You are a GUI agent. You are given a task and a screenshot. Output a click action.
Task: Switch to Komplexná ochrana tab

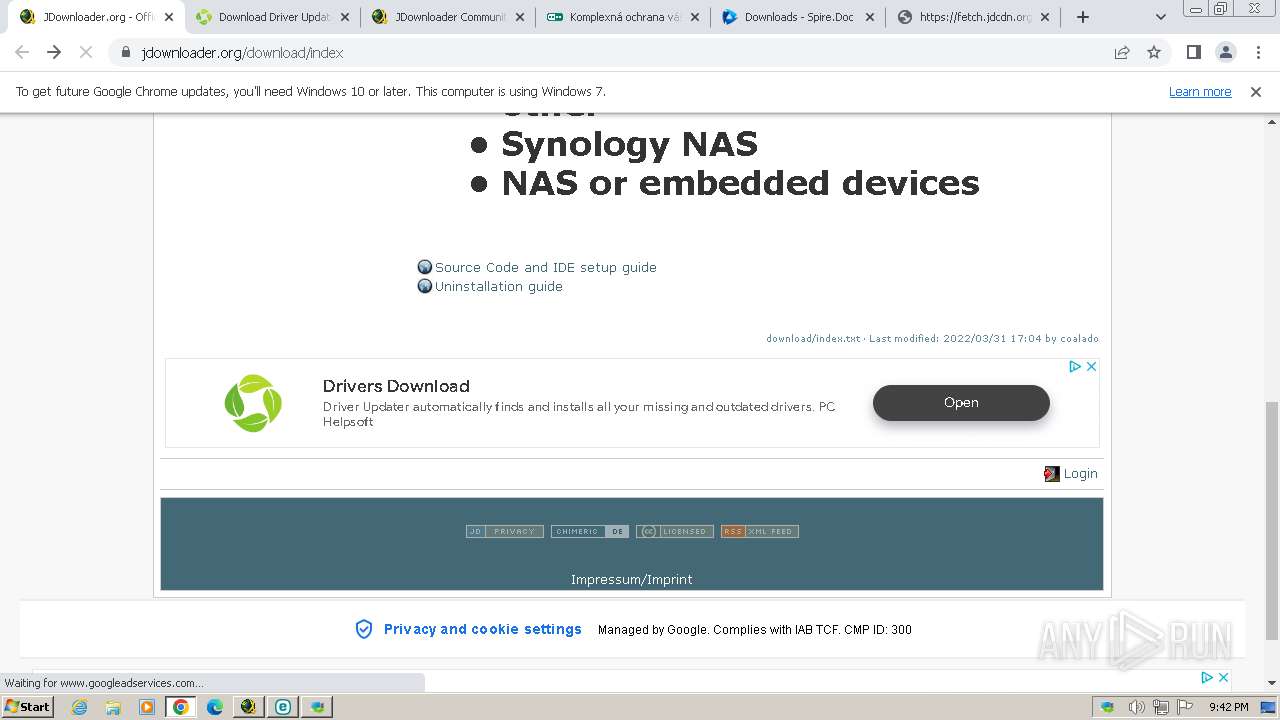(623, 17)
